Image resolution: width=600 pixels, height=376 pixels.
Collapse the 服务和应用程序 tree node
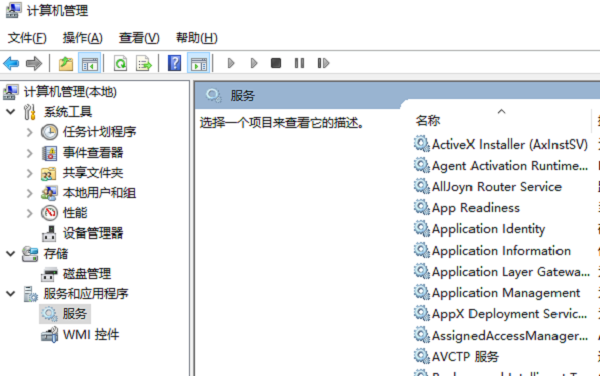[11, 294]
